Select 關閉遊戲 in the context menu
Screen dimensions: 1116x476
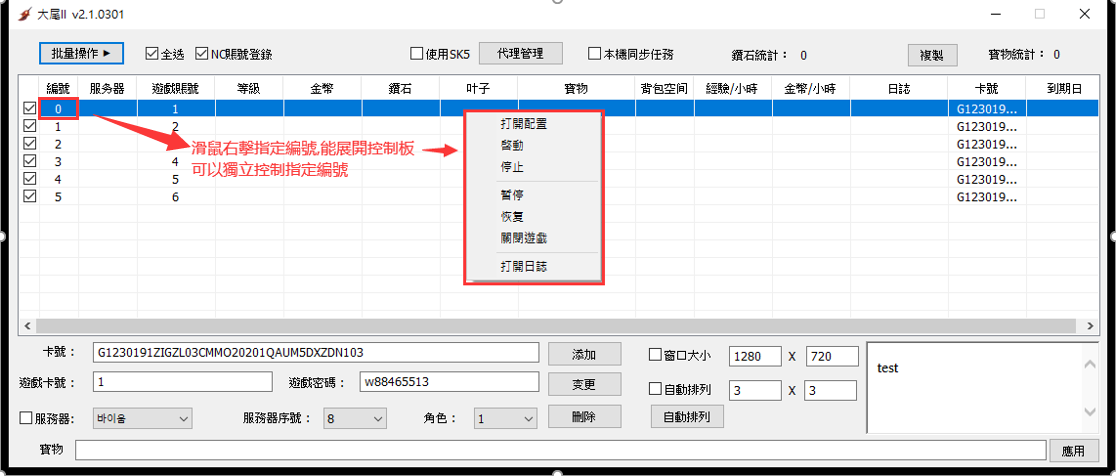coord(523,238)
